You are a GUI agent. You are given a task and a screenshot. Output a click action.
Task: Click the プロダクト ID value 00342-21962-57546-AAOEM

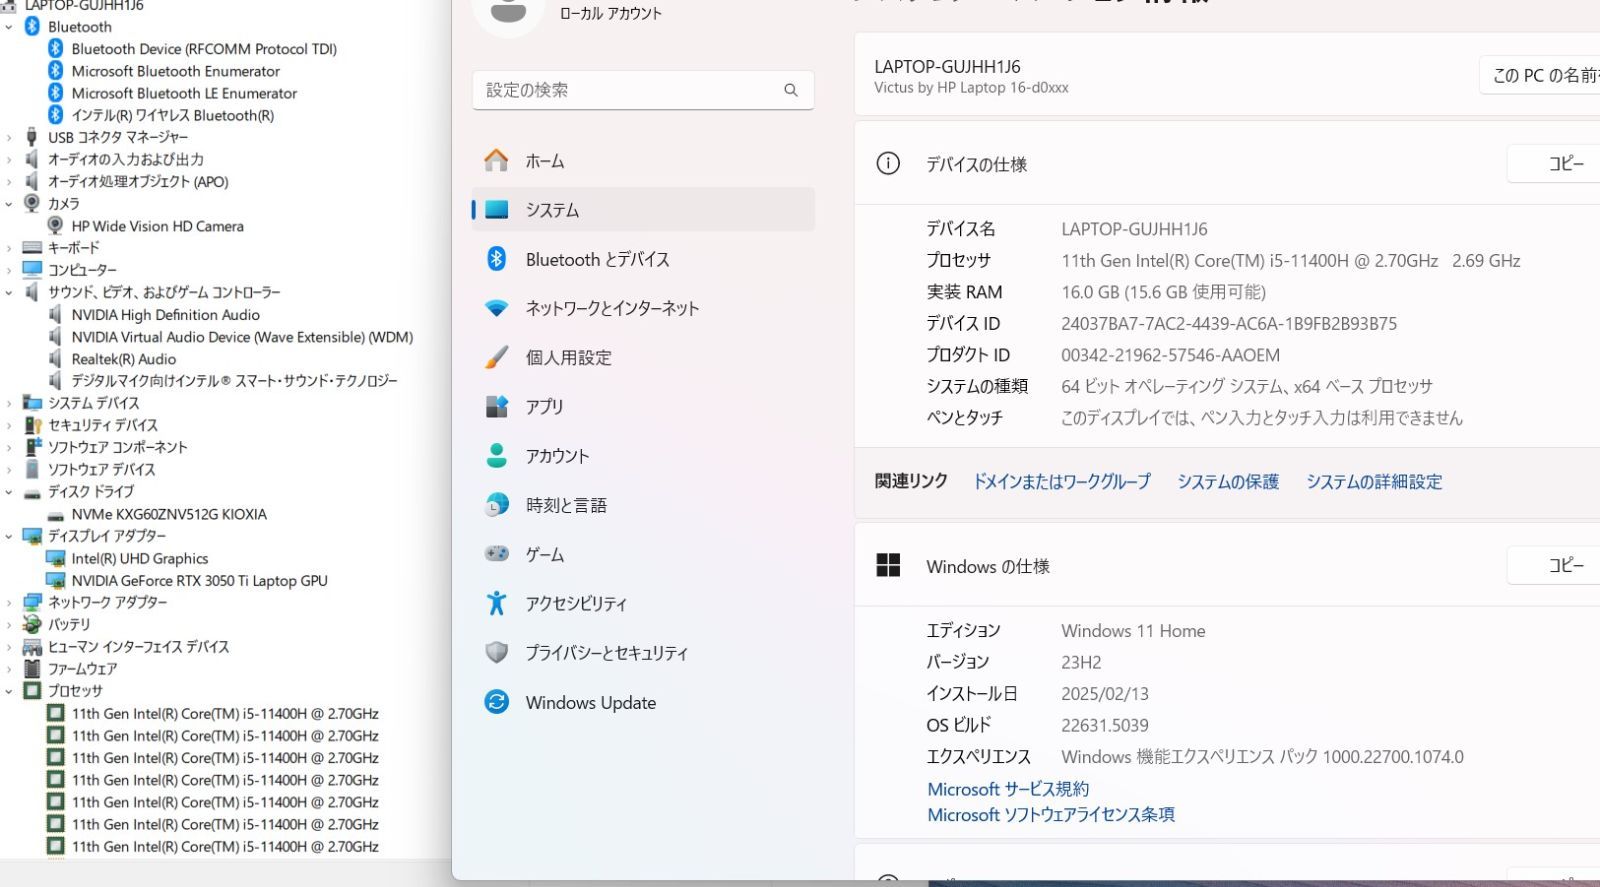(x=1170, y=355)
